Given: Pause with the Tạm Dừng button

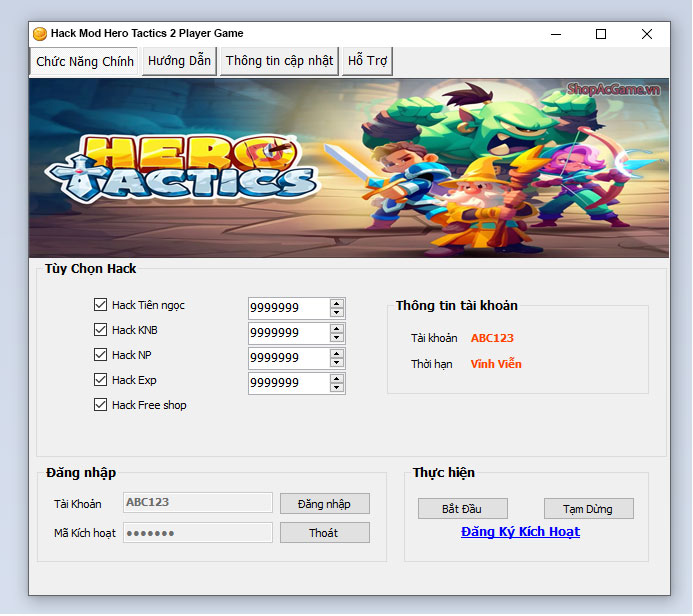Looking at the screenshot, I should pyautogui.click(x=589, y=509).
